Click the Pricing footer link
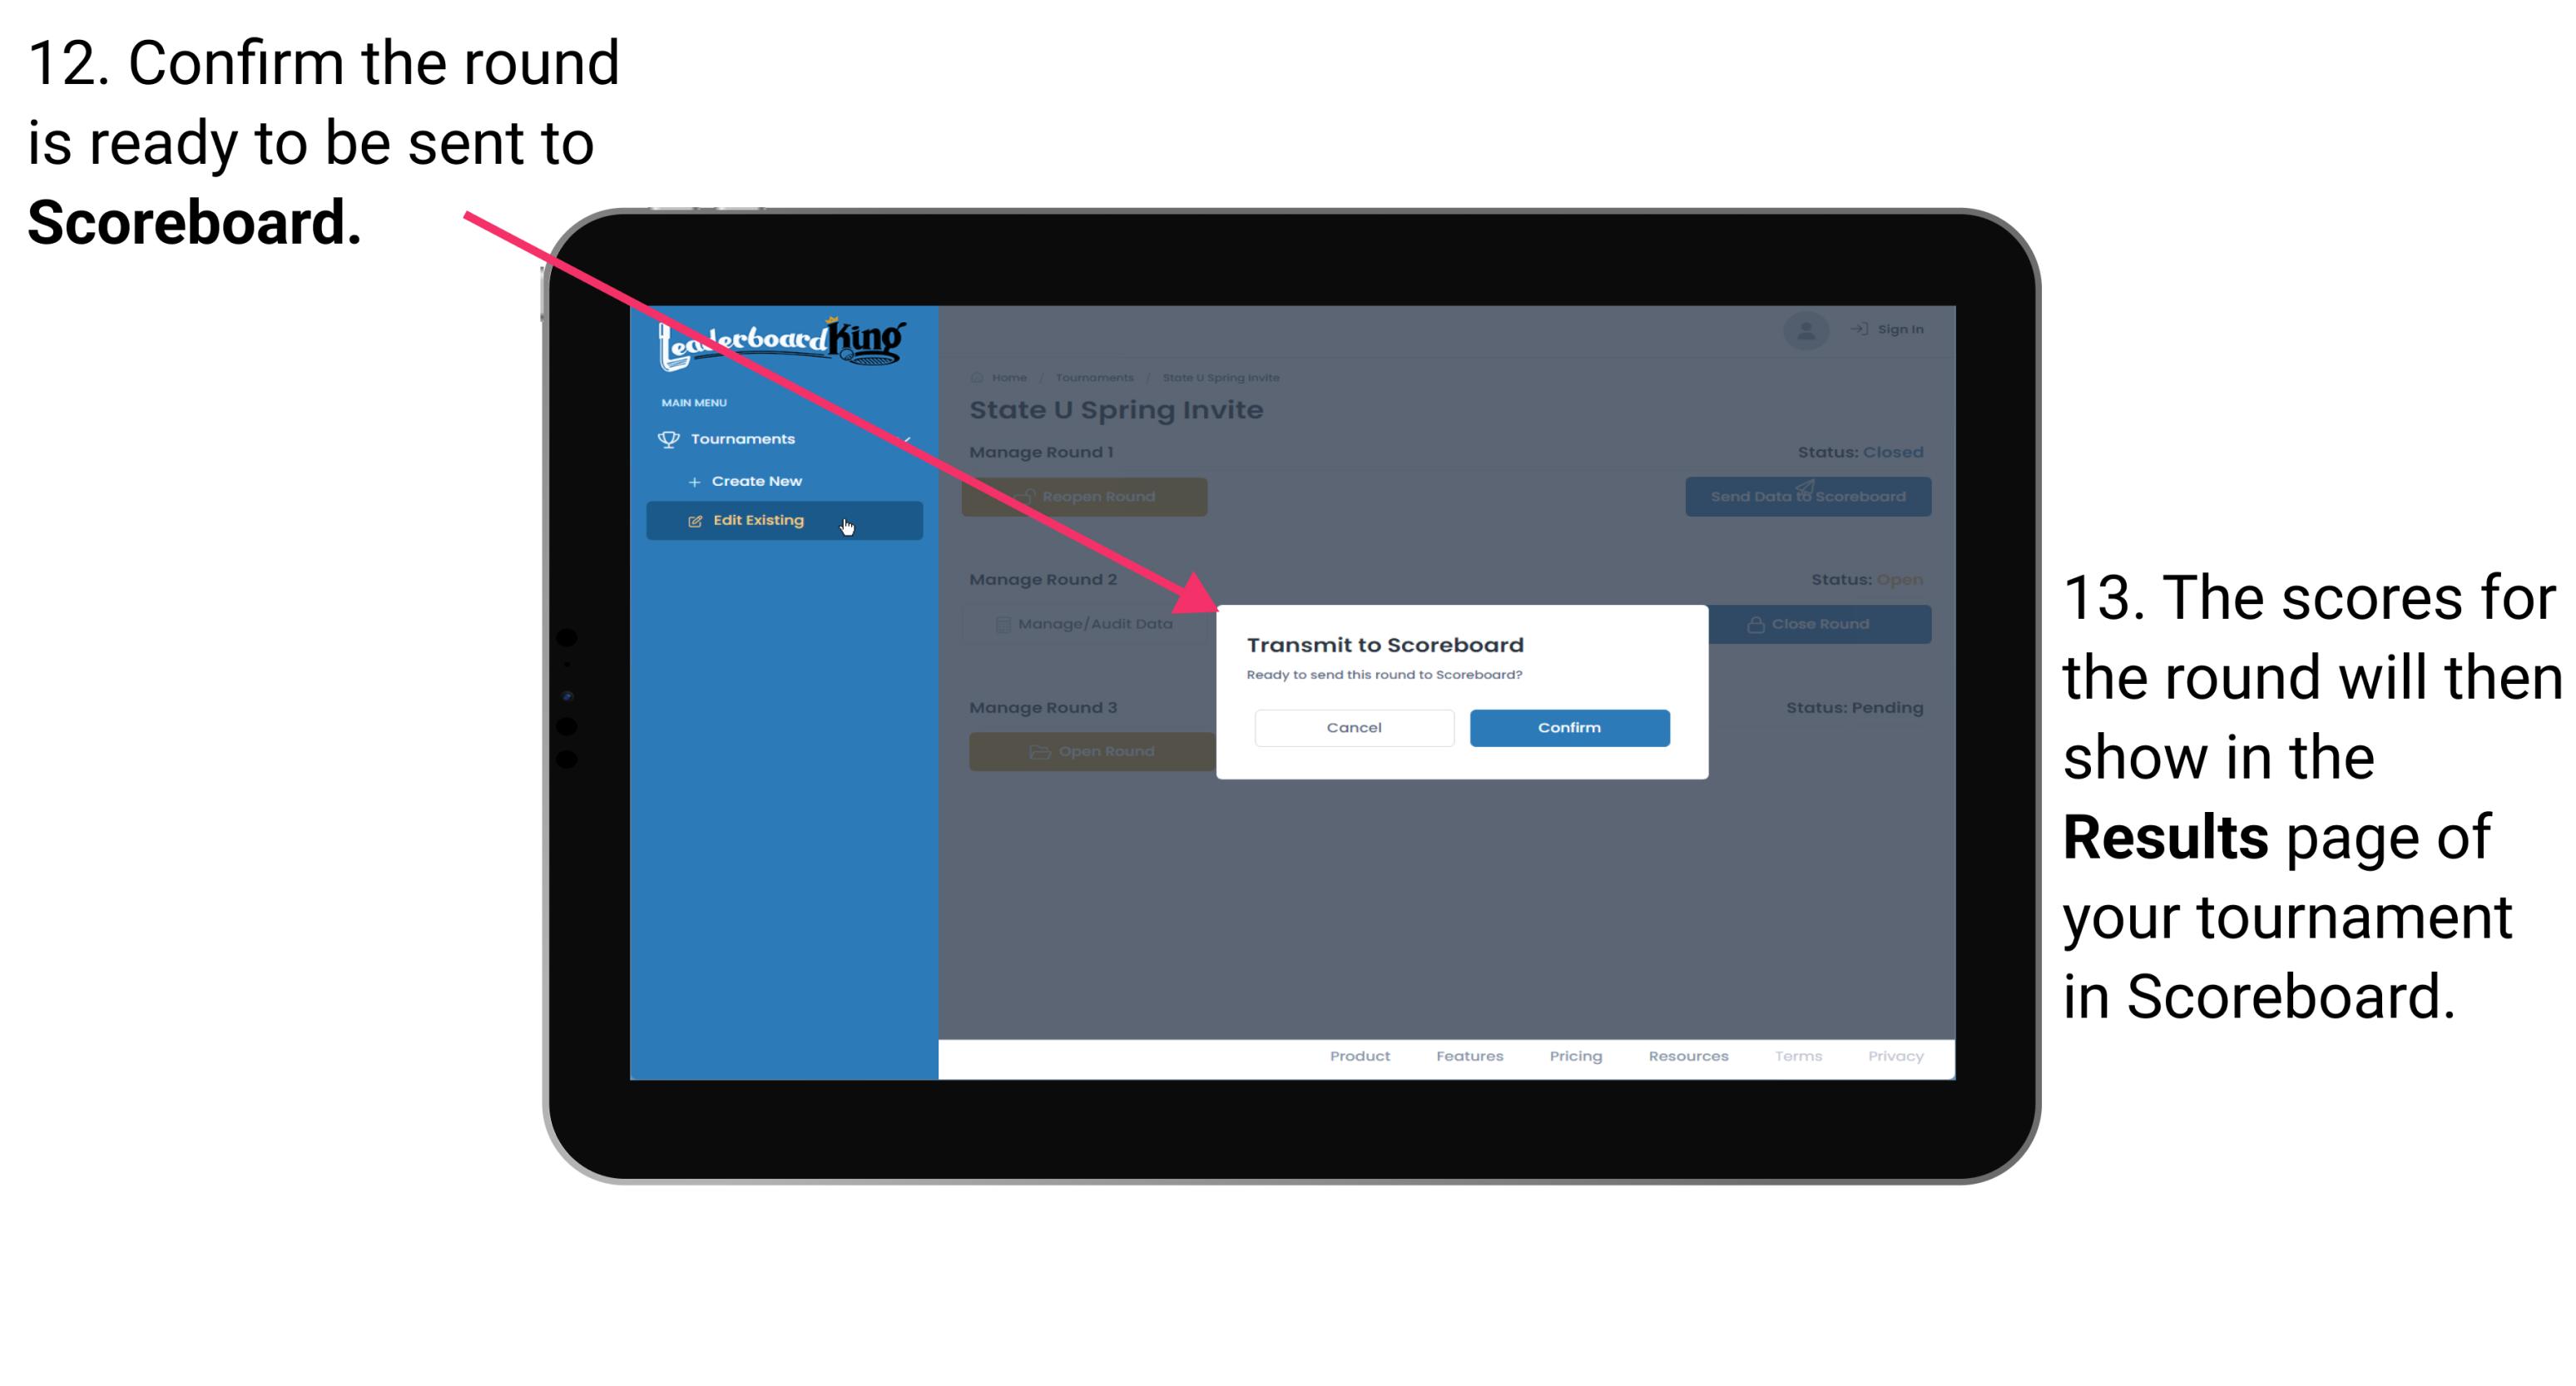Screen dimensions: 2576x1386 tap(1573, 1058)
